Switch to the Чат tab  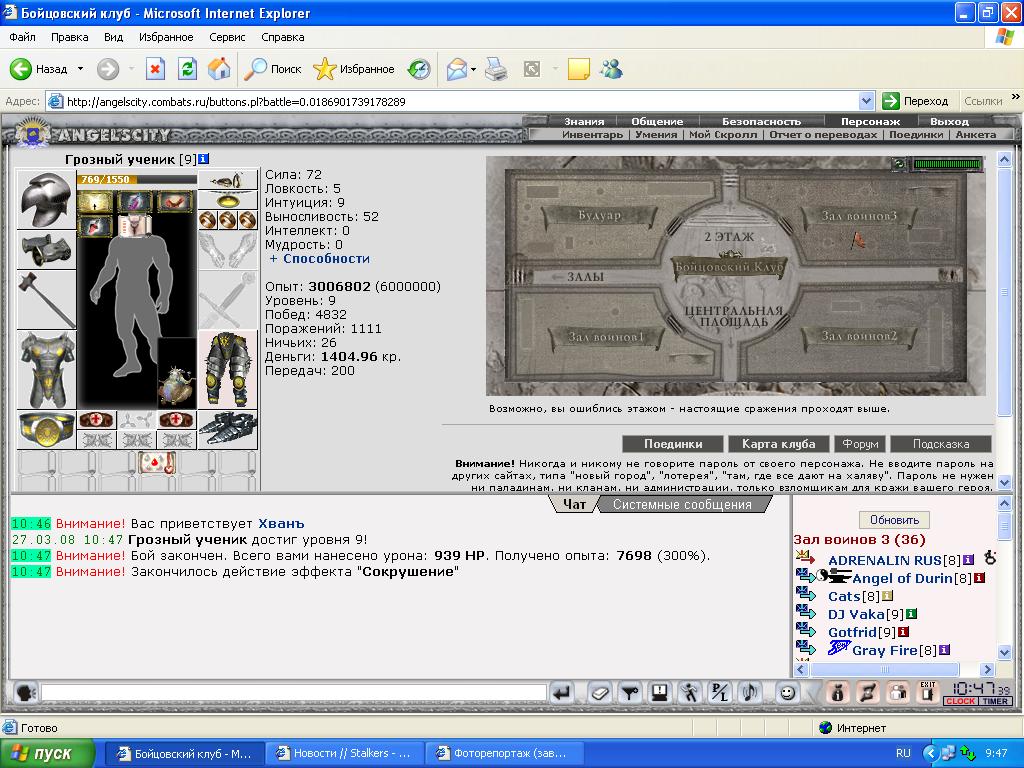pyautogui.click(x=574, y=504)
